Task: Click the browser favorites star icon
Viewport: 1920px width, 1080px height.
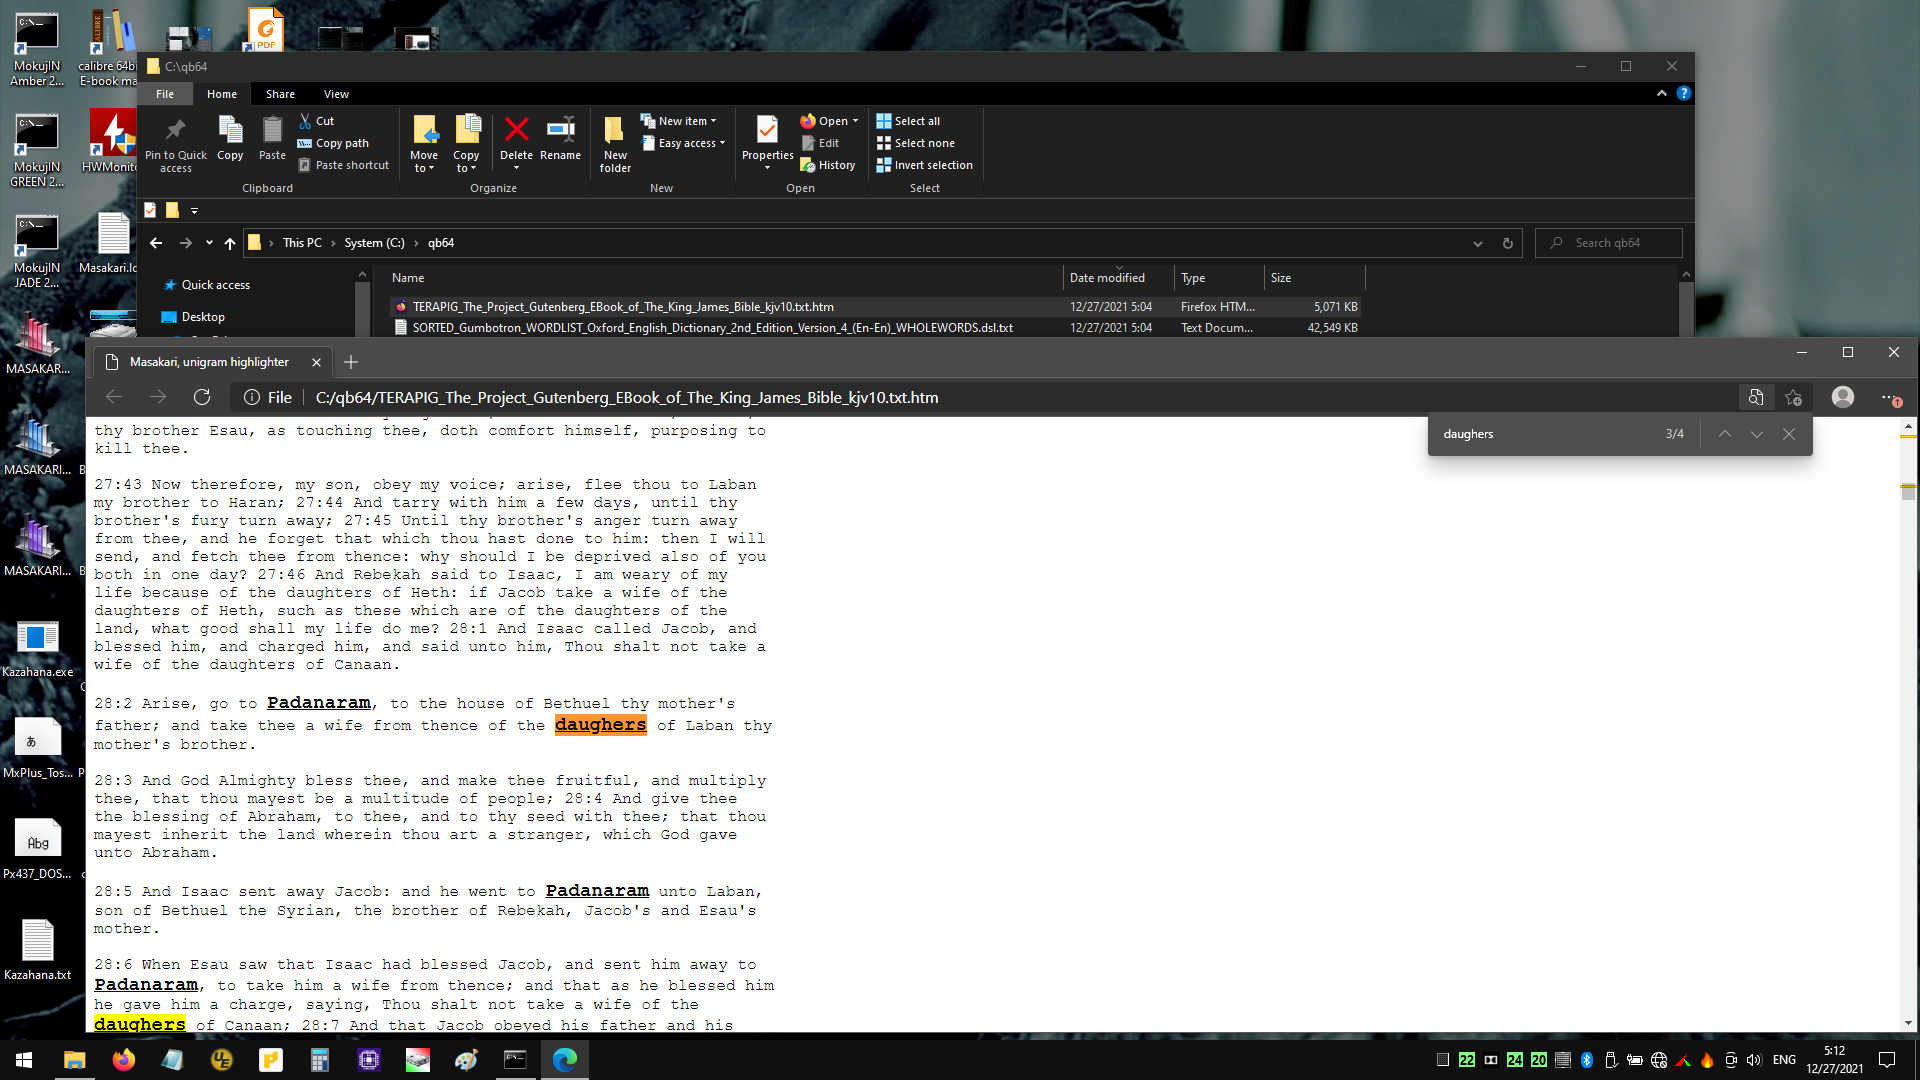Action: [x=1794, y=397]
